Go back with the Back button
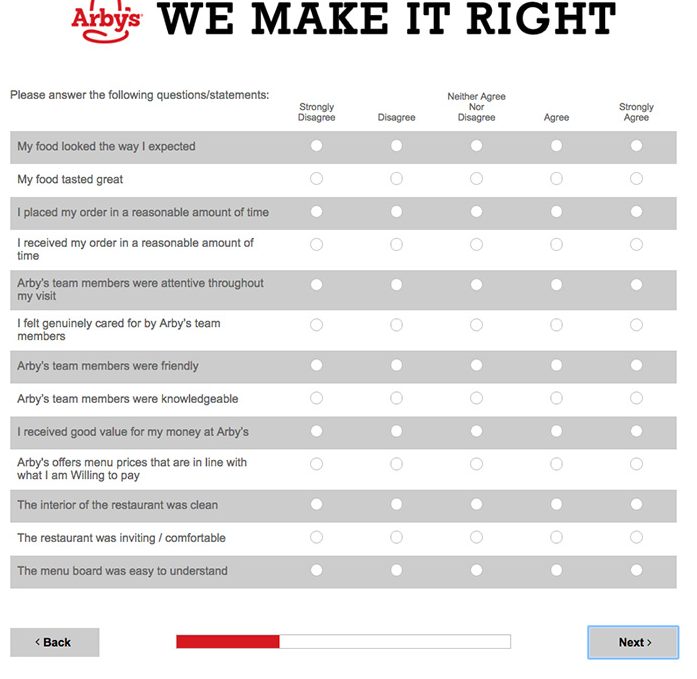The image size is (697, 679). coord(54,642)
